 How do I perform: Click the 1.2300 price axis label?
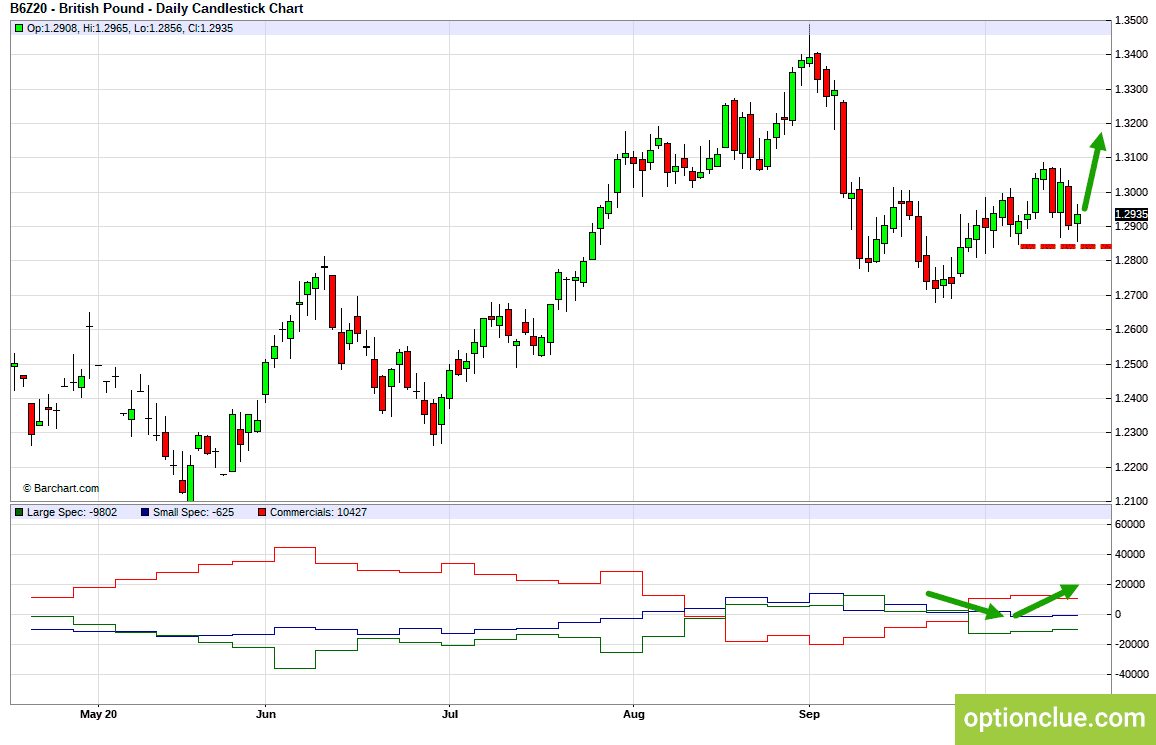click(1132, 433)
